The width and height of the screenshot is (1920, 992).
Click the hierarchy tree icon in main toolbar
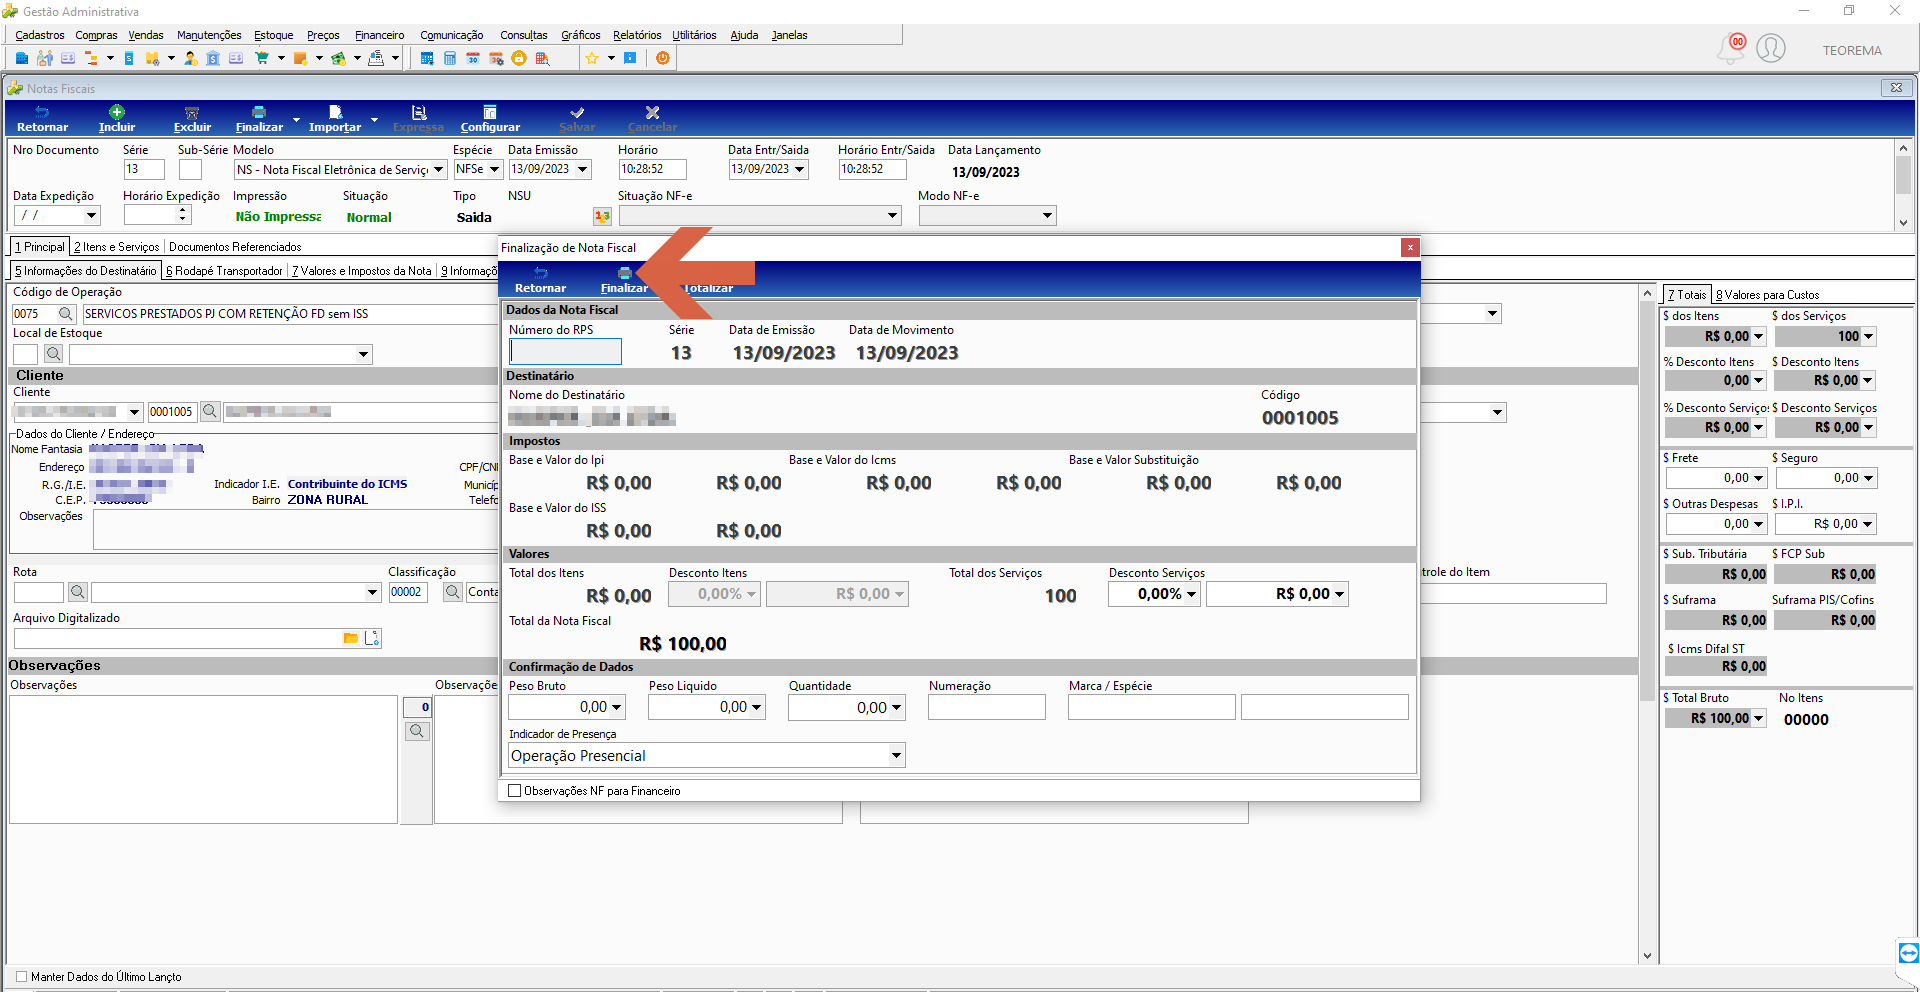[91, 58]
